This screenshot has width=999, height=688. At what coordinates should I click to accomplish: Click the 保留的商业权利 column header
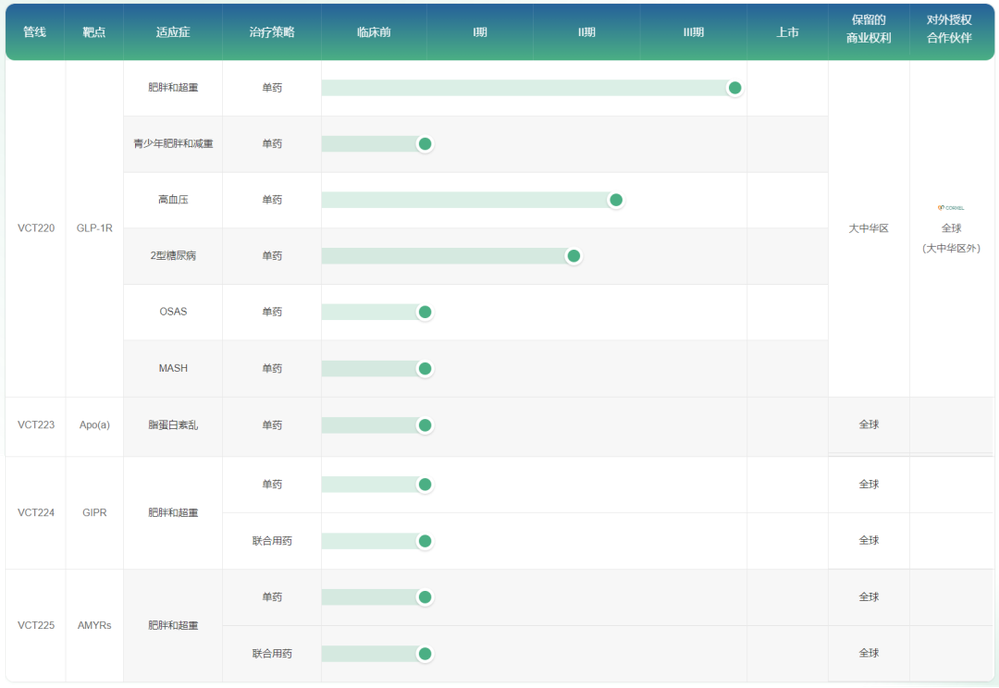click(868, 29)
